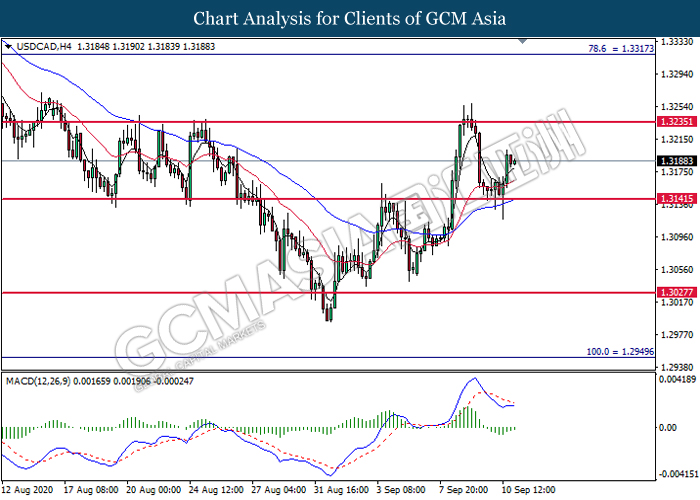Click the 24 Aug 12:00 date label

217,490
